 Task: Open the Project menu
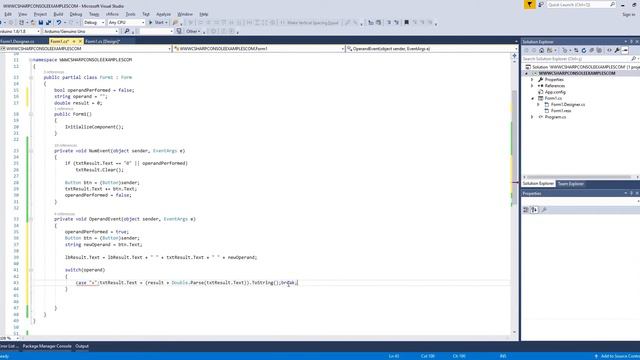click(40, 14)
